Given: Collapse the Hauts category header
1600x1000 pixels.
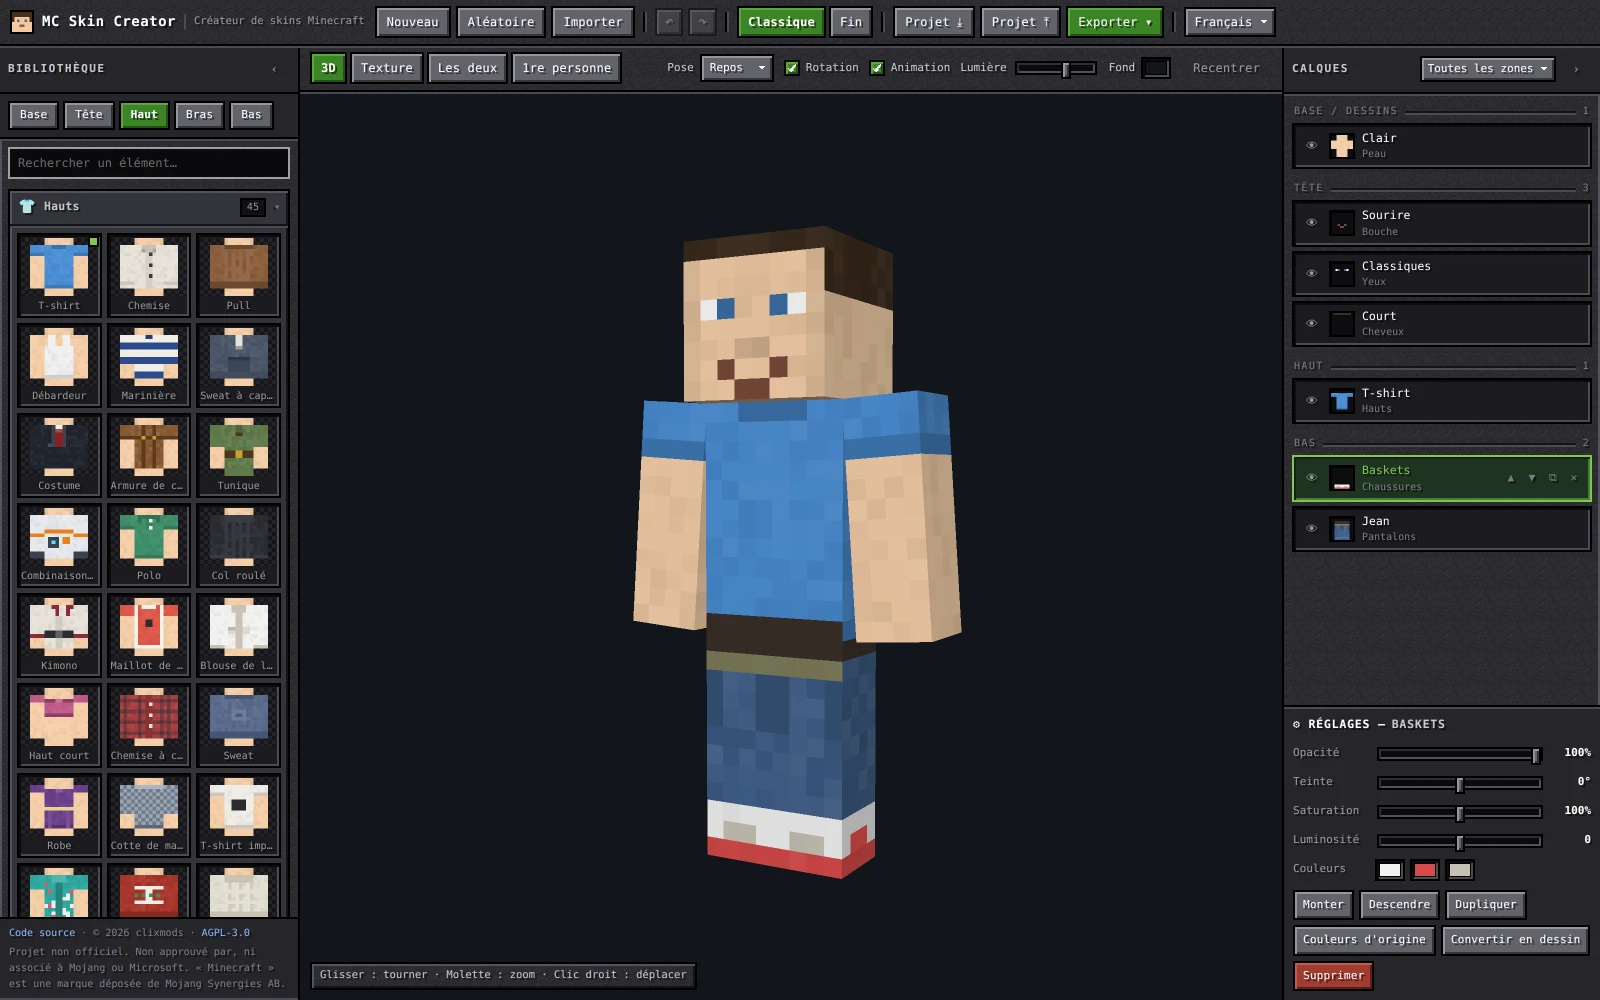Looking at the screenshot, I should (x=149, y=207).
